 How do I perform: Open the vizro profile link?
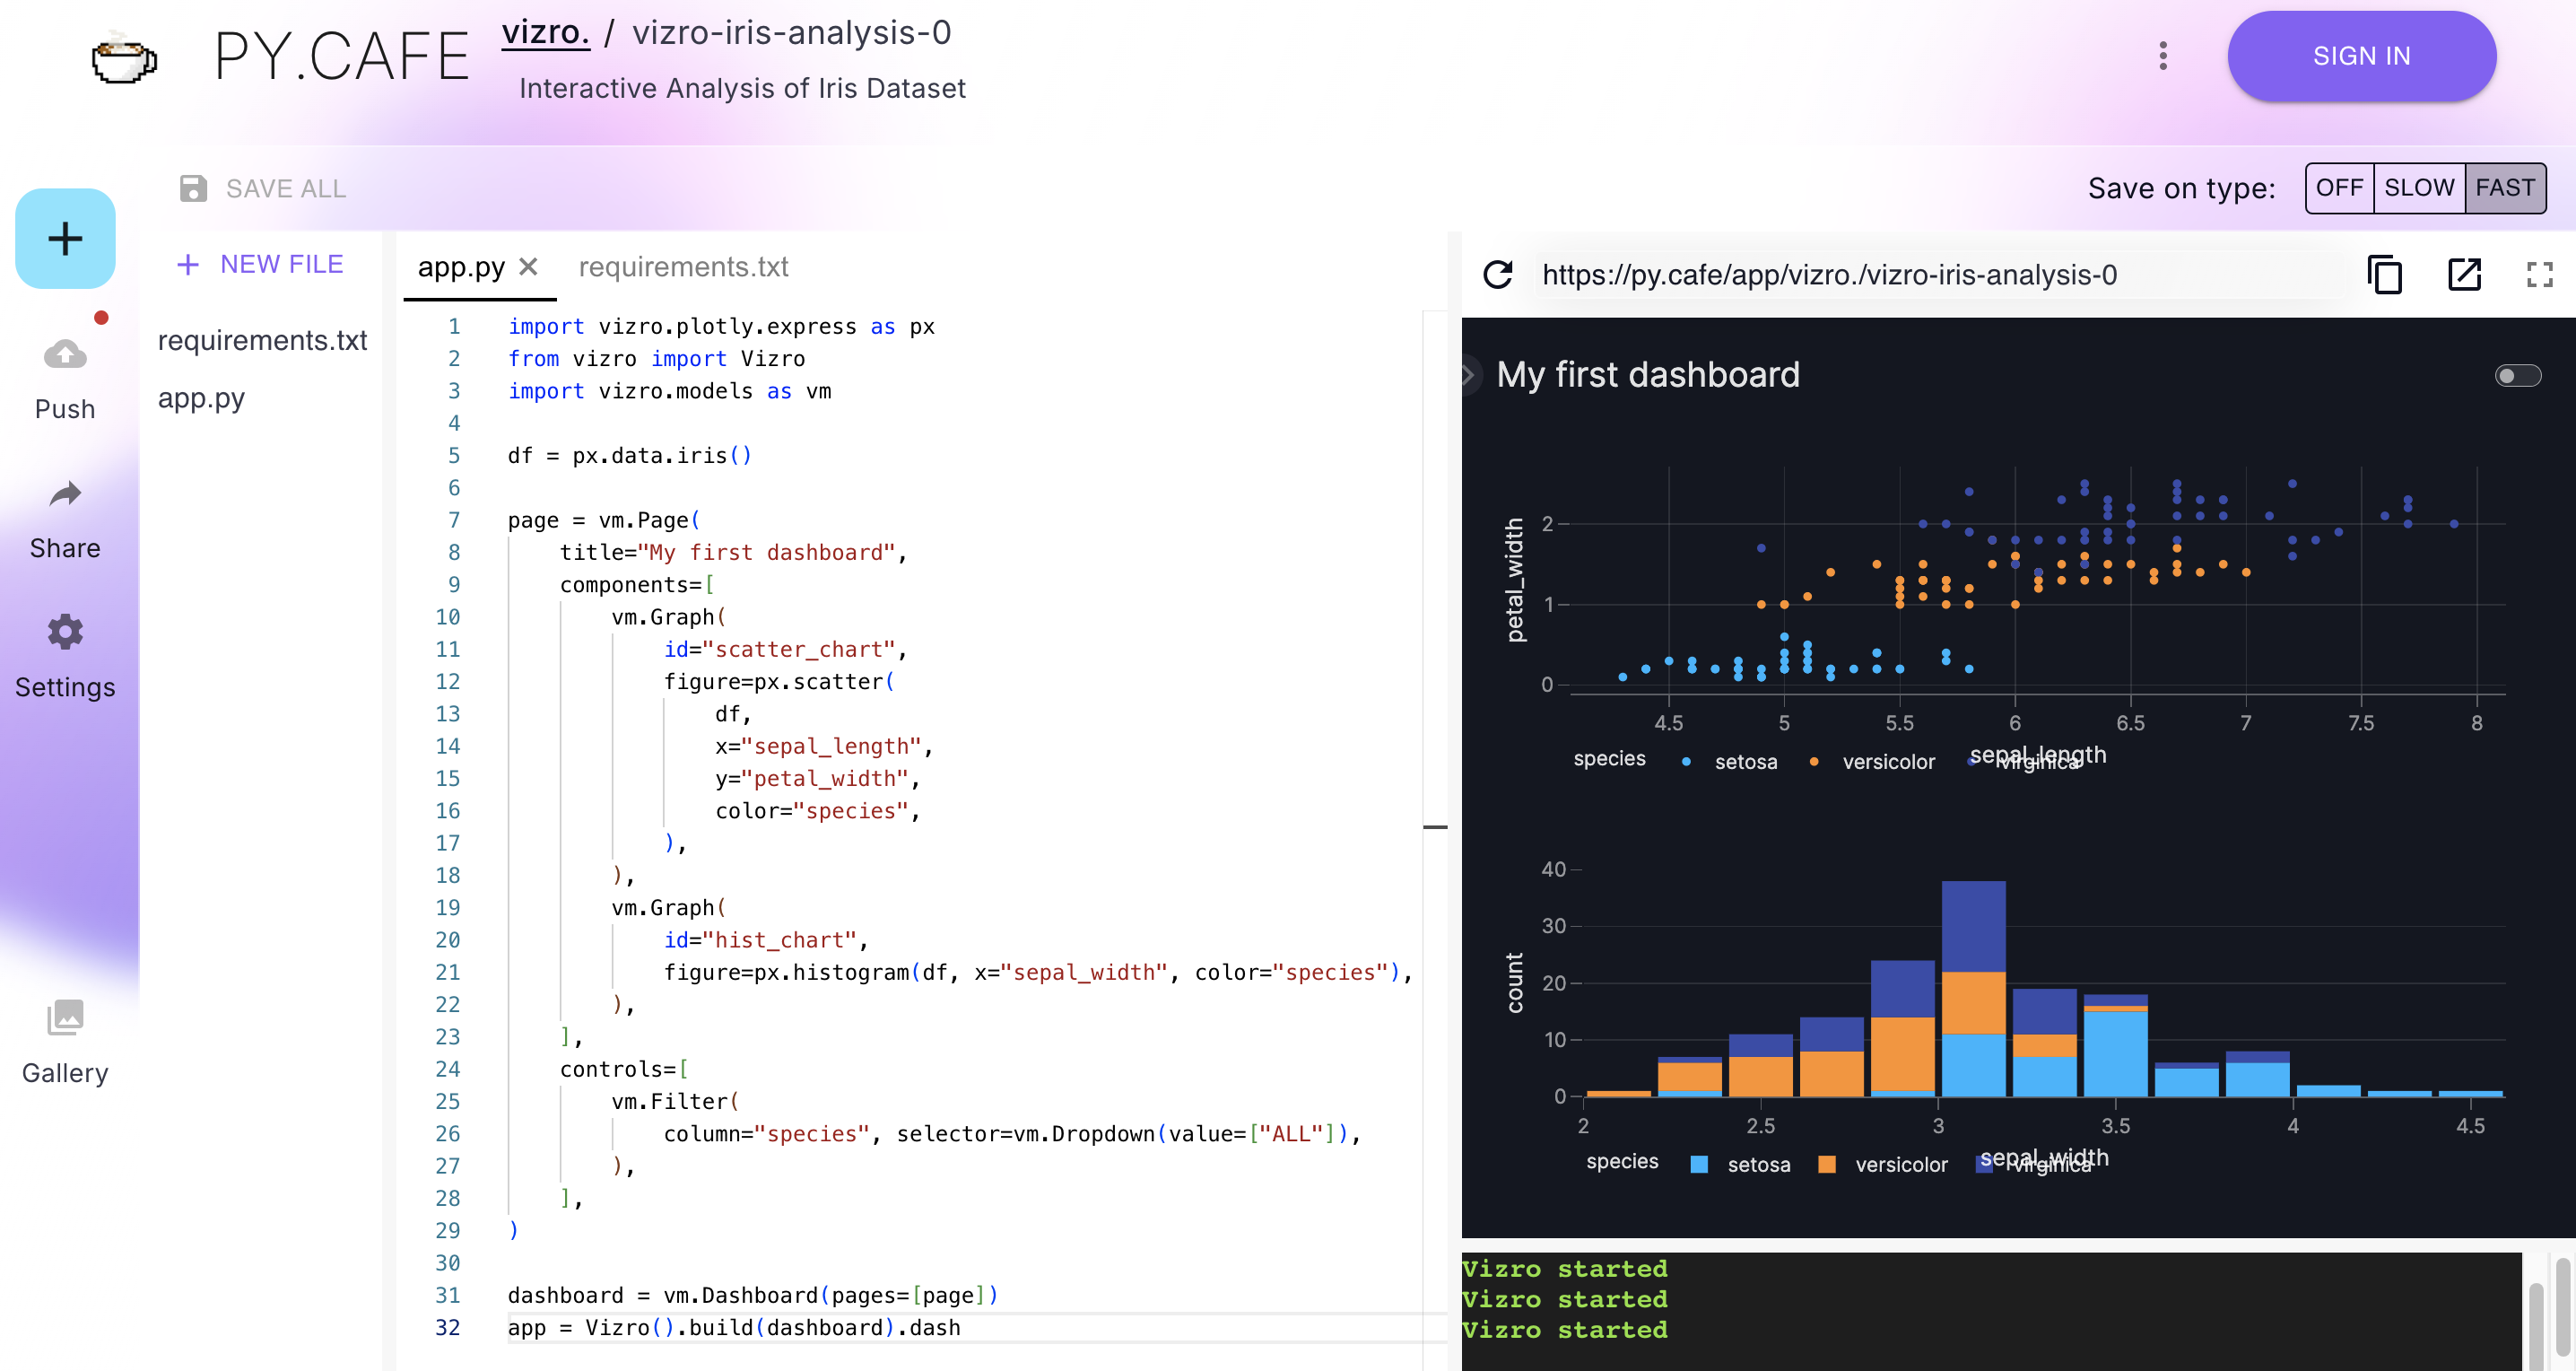[x=545, y=31]
